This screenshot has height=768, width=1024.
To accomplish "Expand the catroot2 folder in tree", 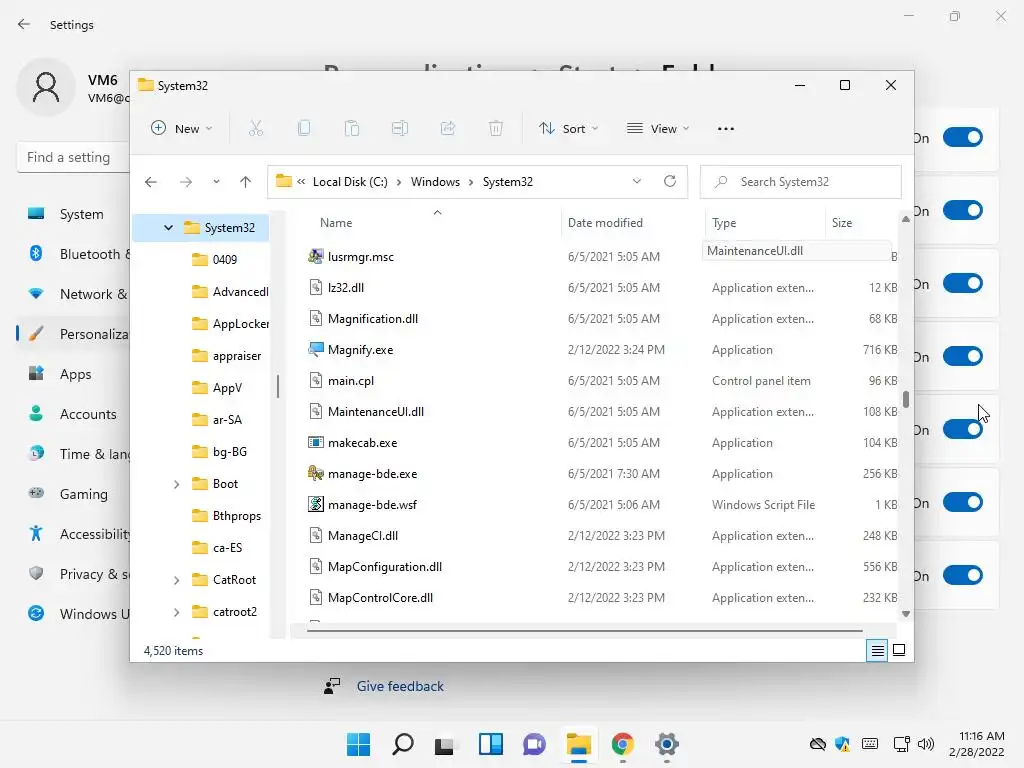I will (176, 612).
